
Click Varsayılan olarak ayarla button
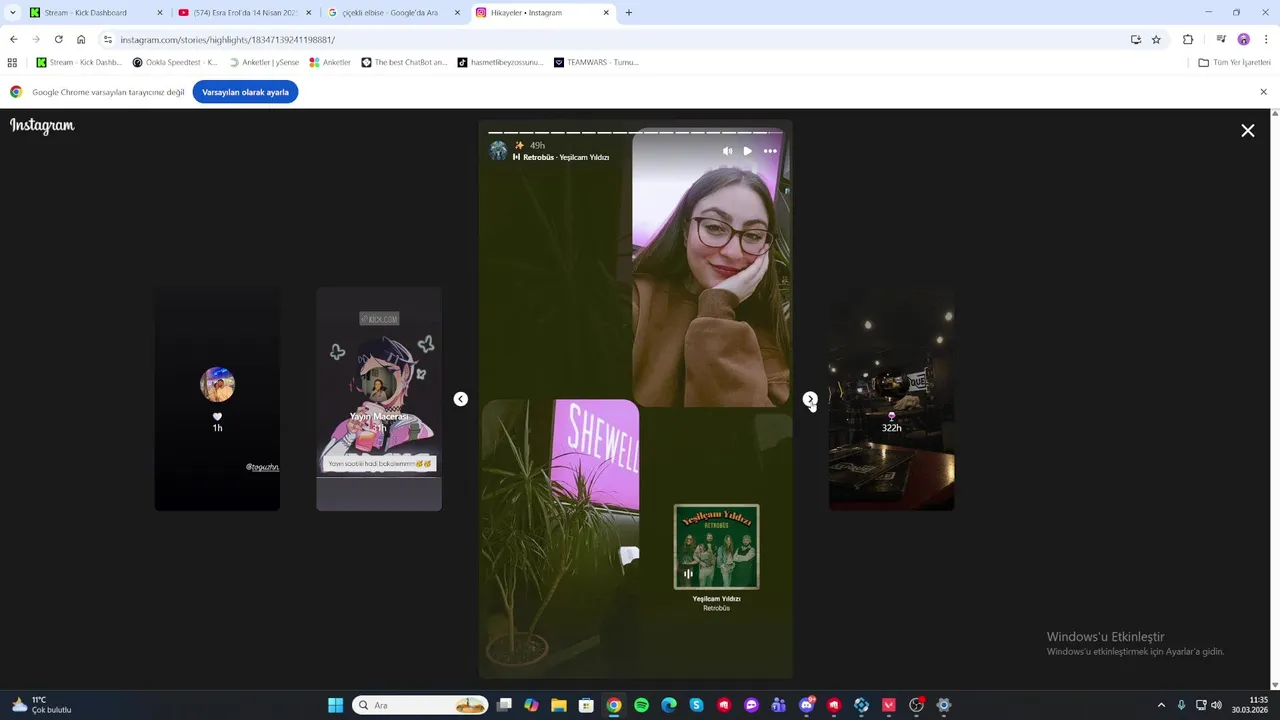tap(245, 92)
